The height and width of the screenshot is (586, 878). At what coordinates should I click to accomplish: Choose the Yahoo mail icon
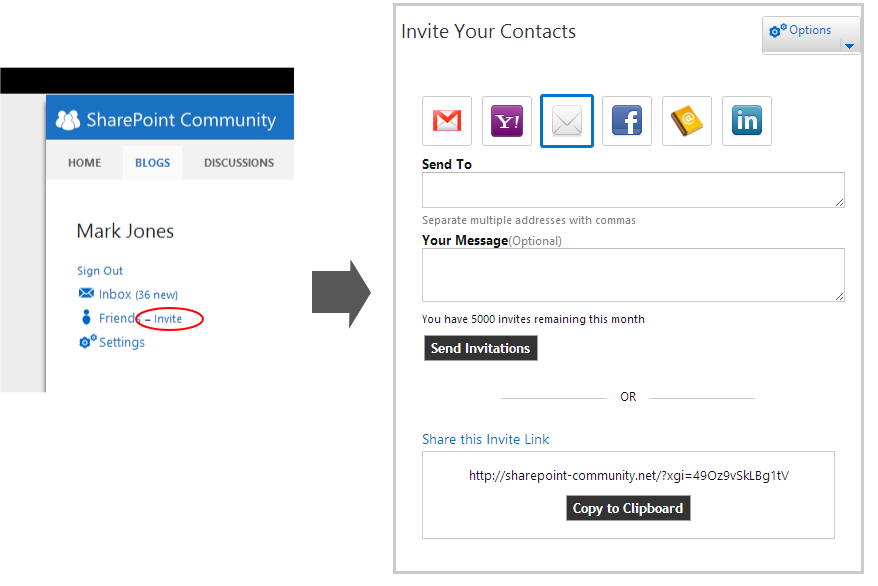pyautogui.click(x=506, y=121)
